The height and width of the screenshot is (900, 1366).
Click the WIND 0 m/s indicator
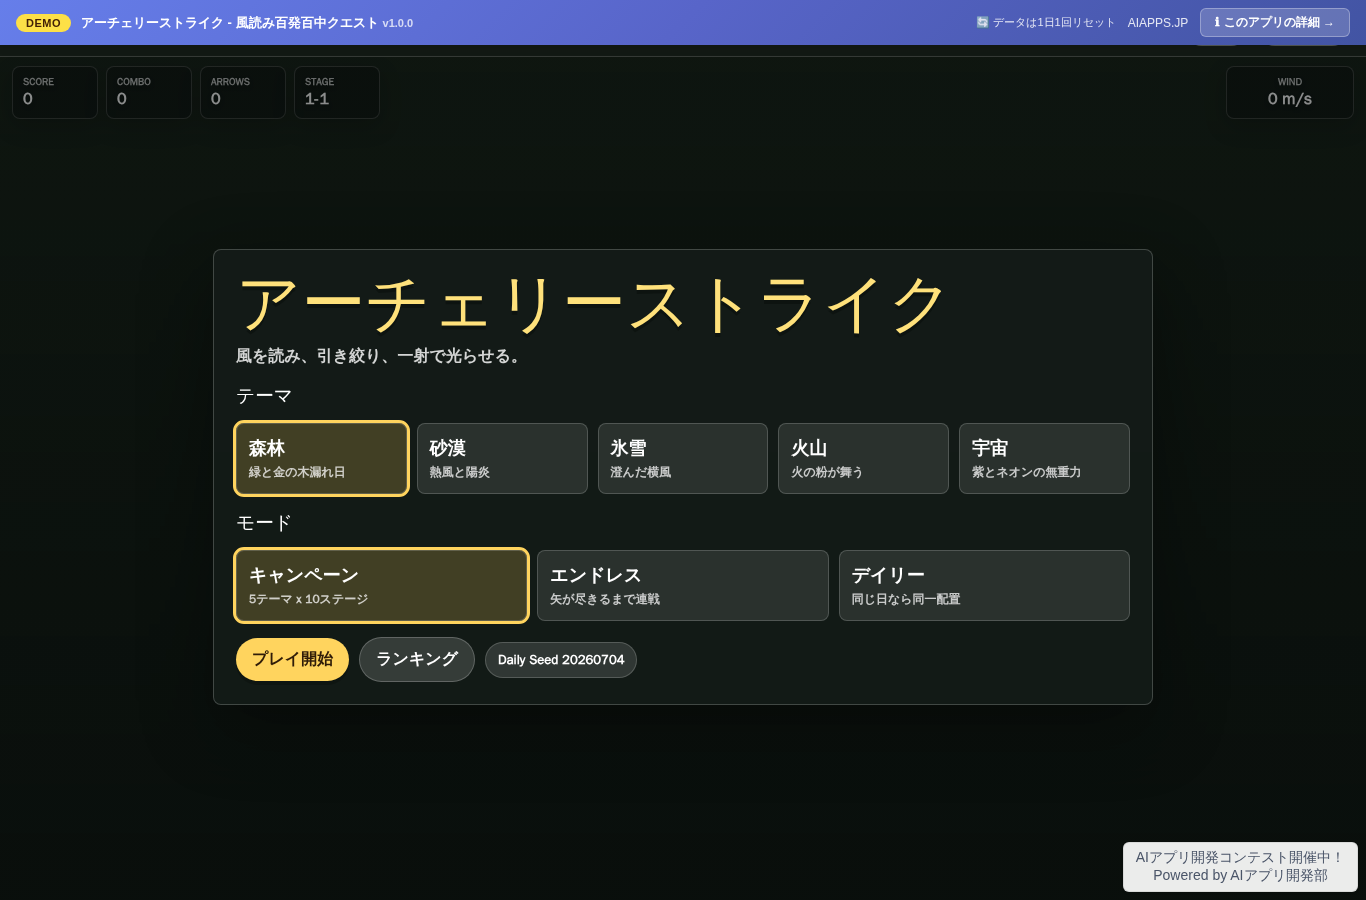1290,92
